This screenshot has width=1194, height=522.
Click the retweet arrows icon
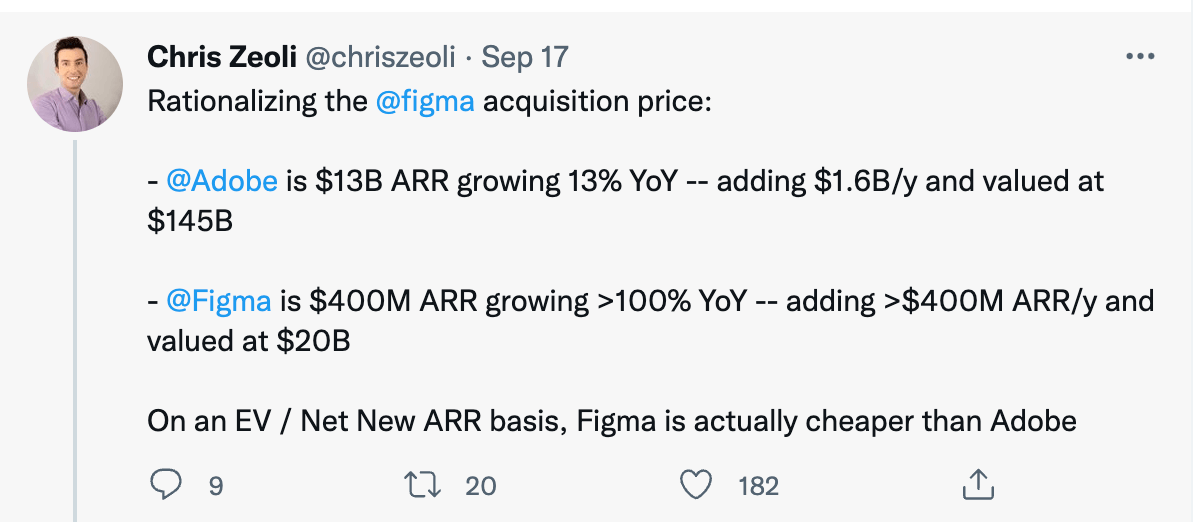[x=426, y=486]
